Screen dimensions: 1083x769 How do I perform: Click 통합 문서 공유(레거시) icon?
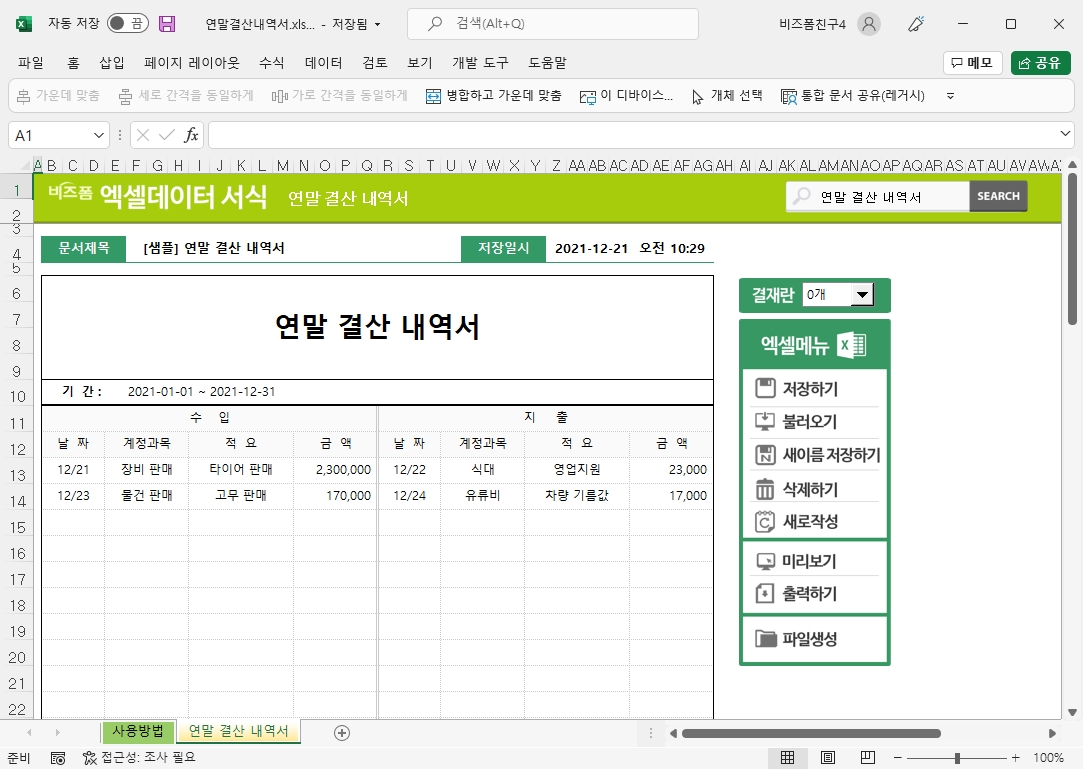[x=789, y=96]
